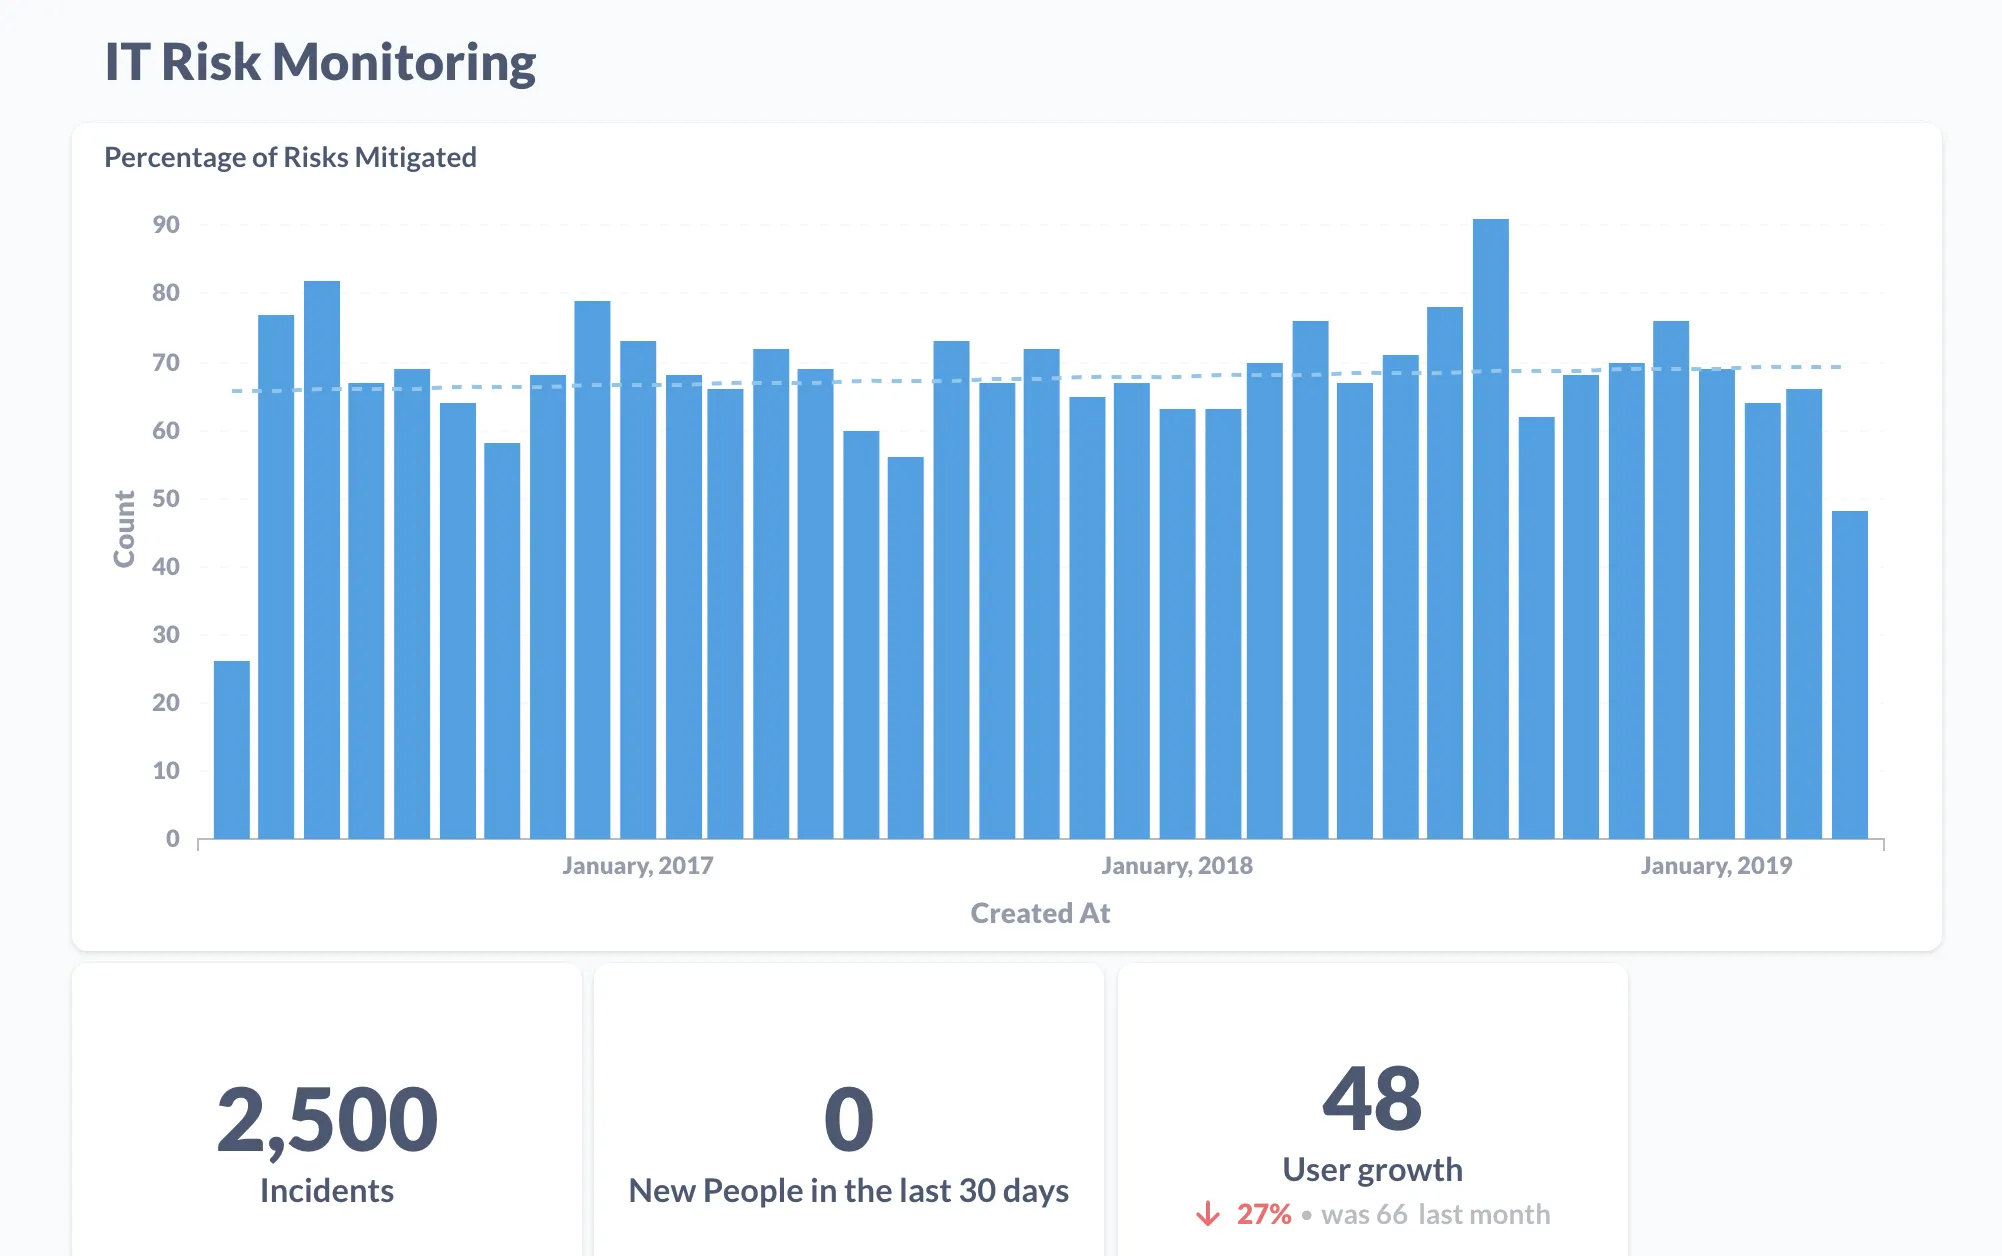Click the 48 user growth value

[1372, 1099]
